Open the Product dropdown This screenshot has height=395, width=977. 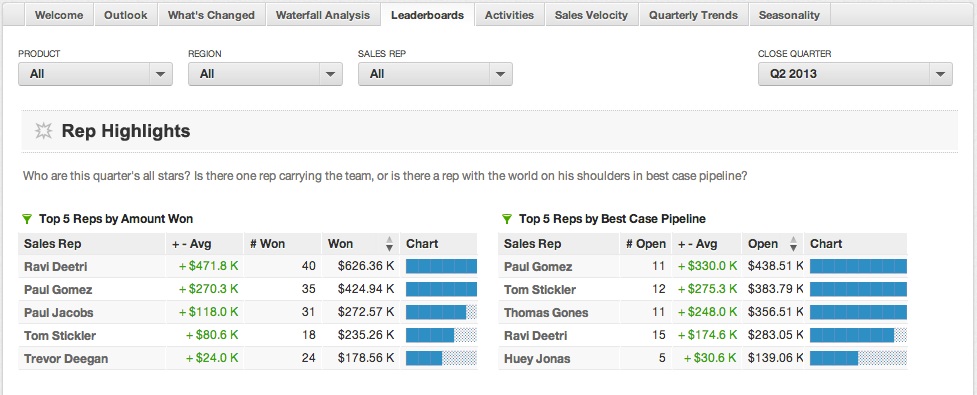tap(95, 74)
